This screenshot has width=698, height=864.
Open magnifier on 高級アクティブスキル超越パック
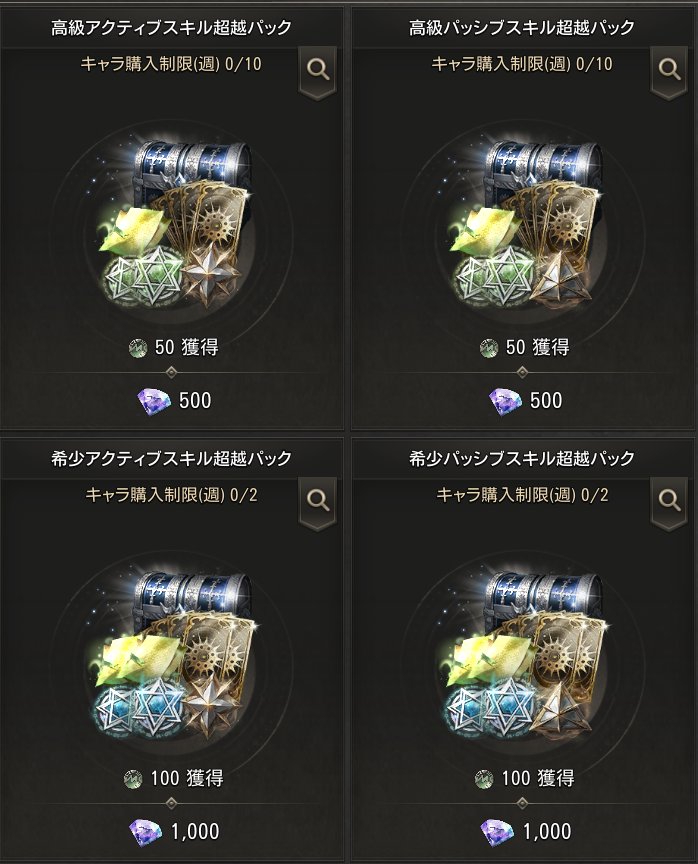tap(318, 71)
